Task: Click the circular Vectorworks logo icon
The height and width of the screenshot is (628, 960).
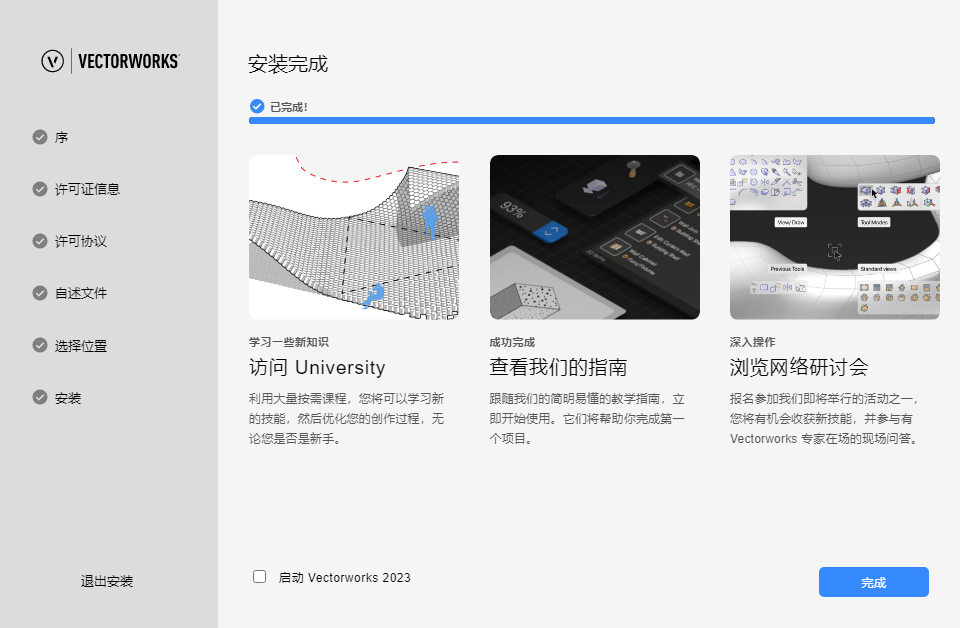Action: pos(51,61)
